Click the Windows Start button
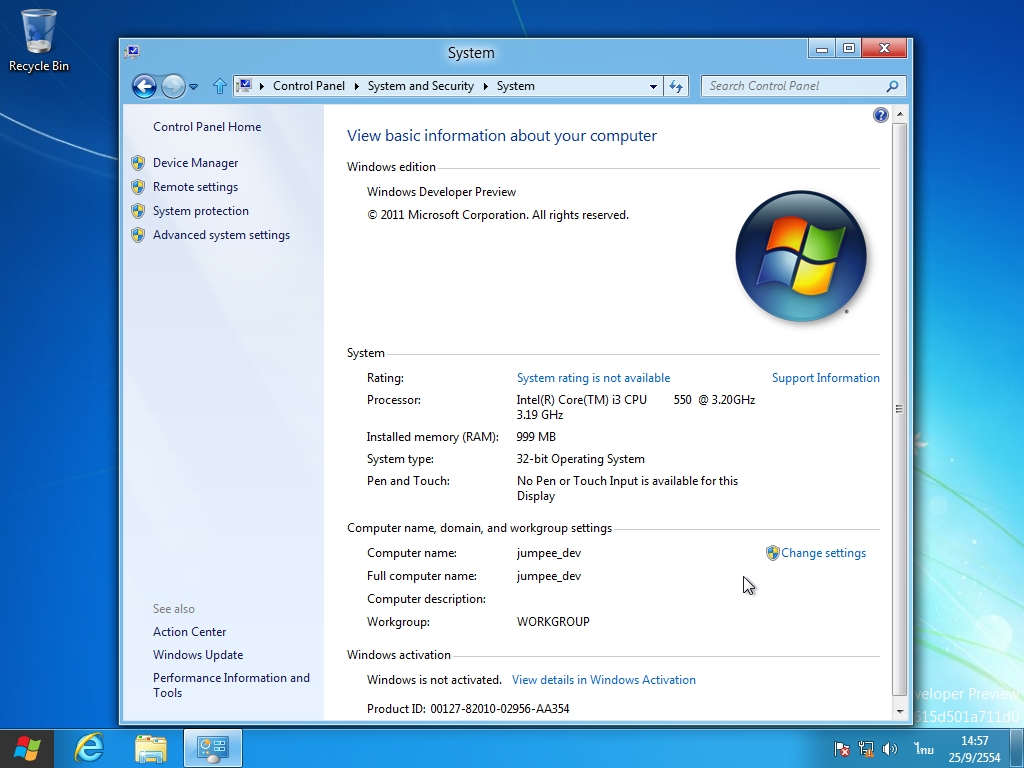 [27, 748]
